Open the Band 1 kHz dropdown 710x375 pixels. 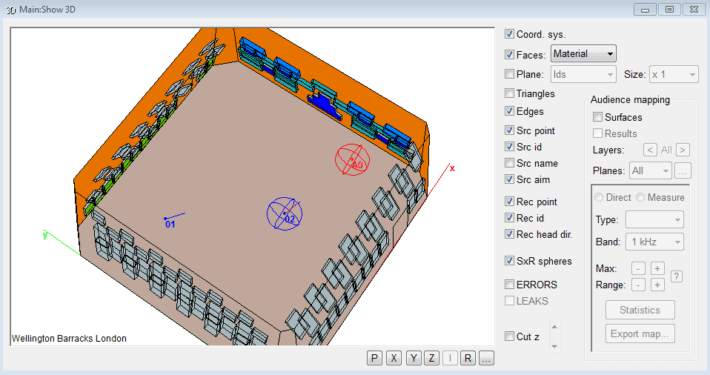pyautogui.click(x=655, y=242)
